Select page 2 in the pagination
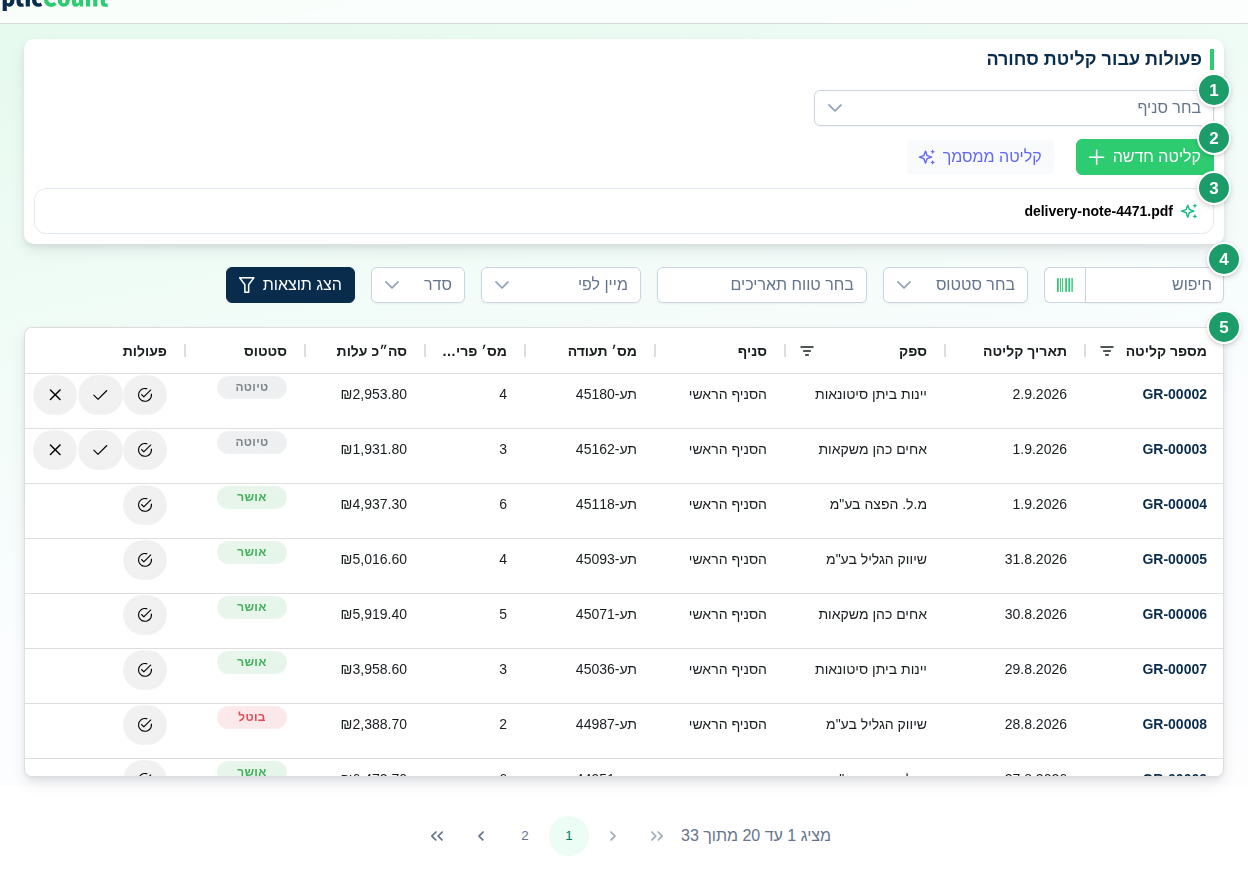This screenshot has height=879, width=1248. [x=525, y=836]
